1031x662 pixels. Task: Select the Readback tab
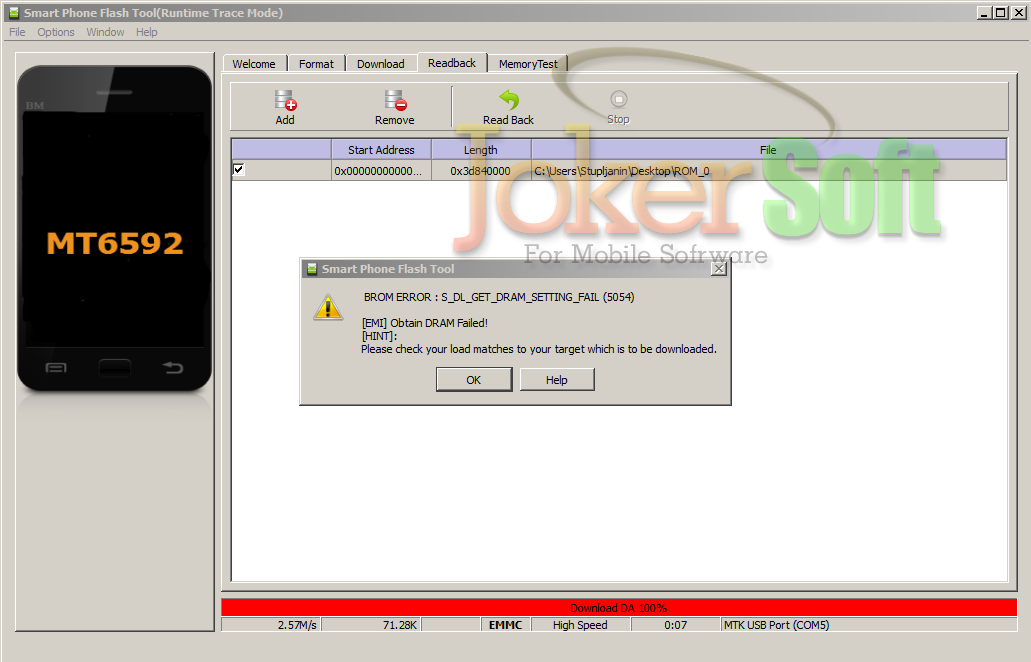click(452, 63)
